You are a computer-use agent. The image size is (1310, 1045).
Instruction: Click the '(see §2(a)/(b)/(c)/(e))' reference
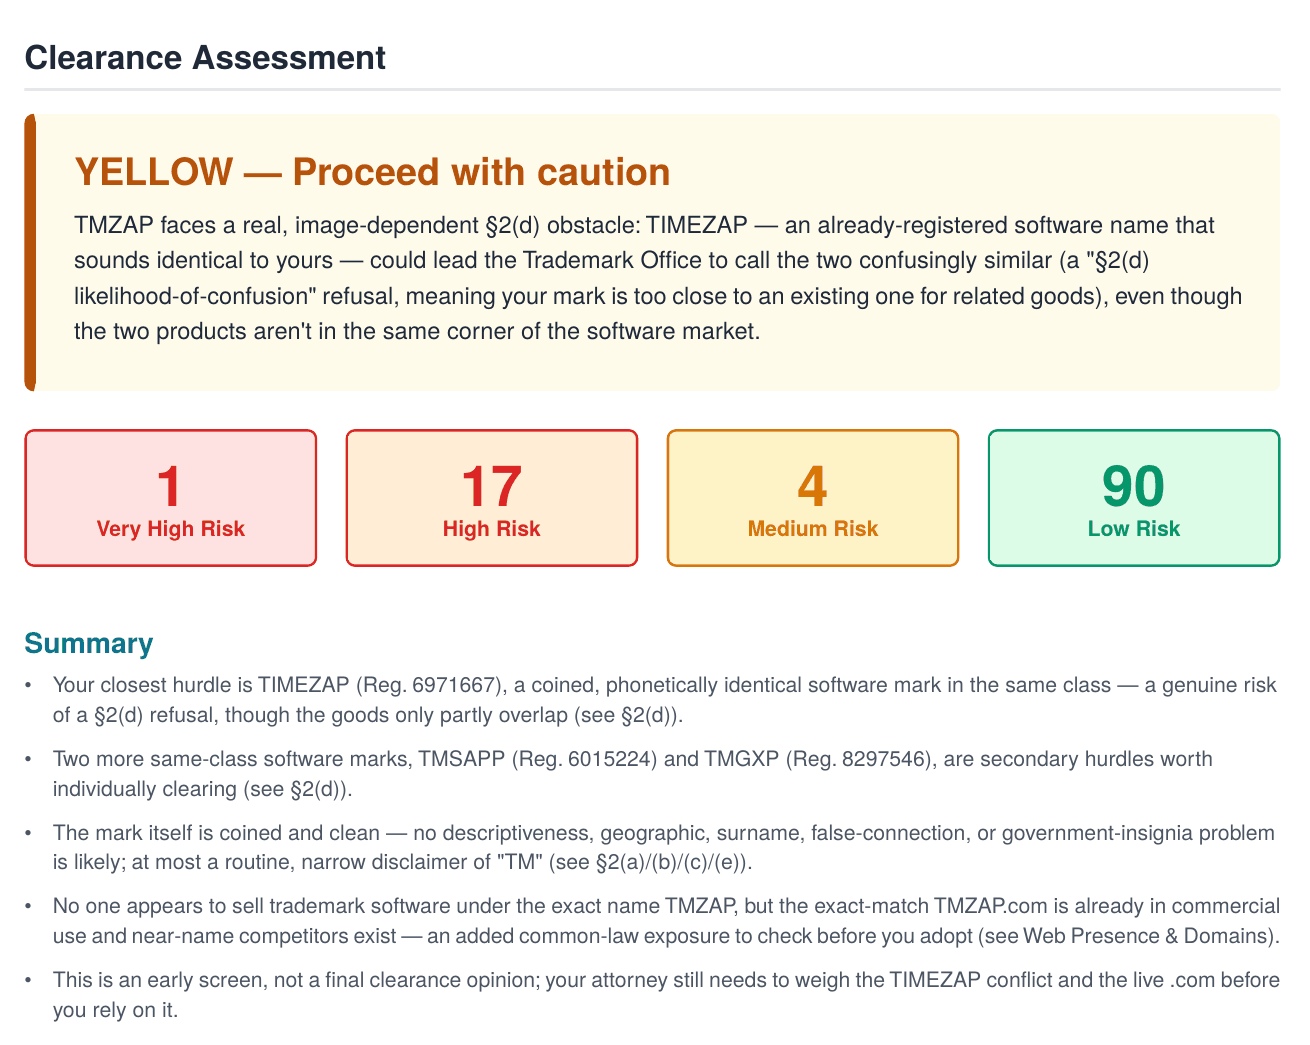click(650, 862)
